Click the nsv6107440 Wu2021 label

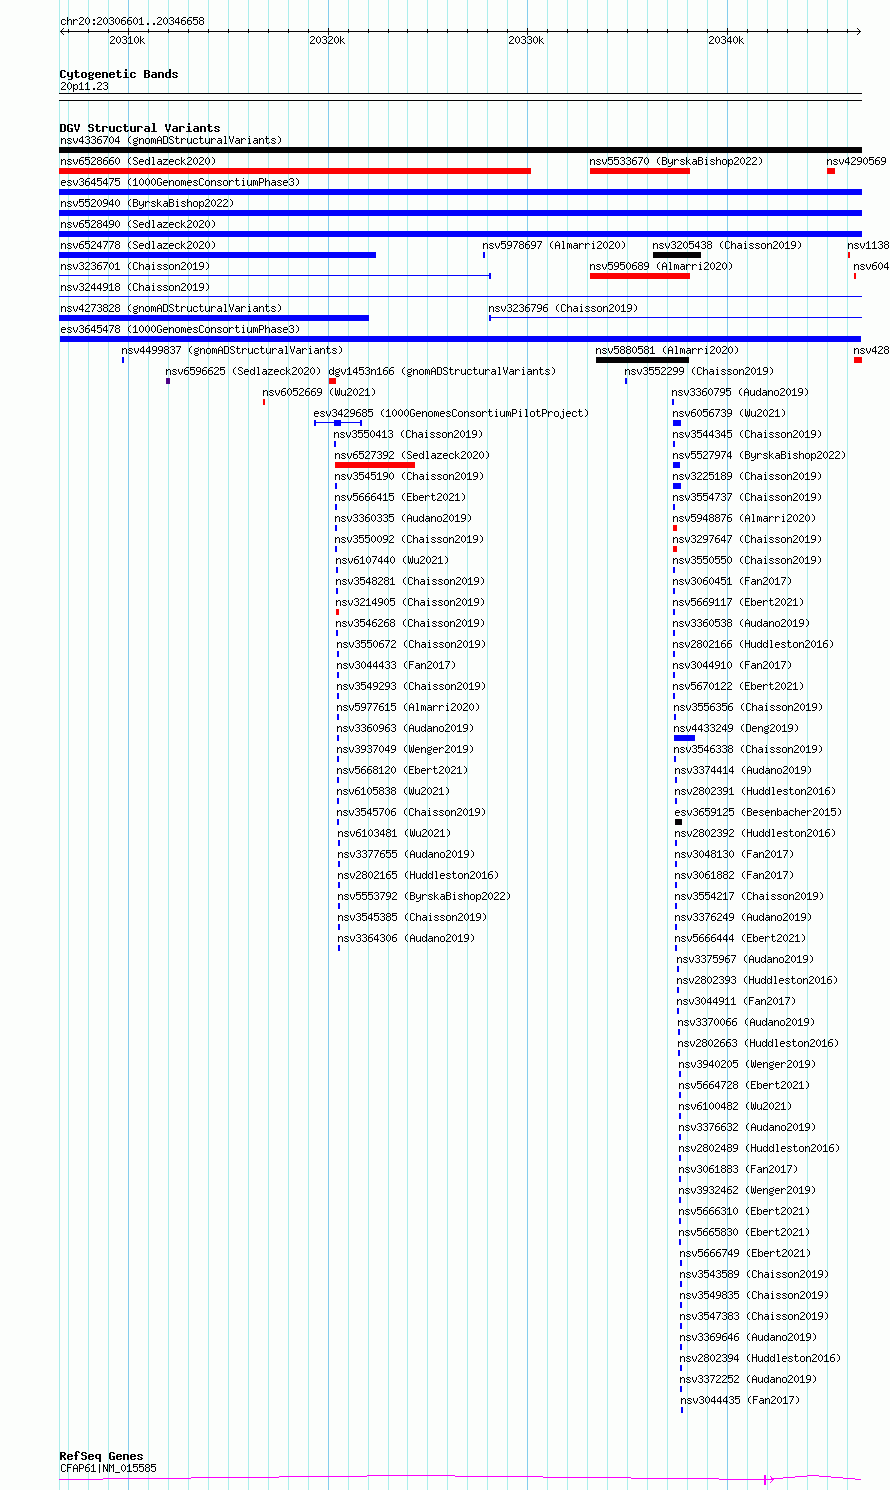[x=392, y=560]
